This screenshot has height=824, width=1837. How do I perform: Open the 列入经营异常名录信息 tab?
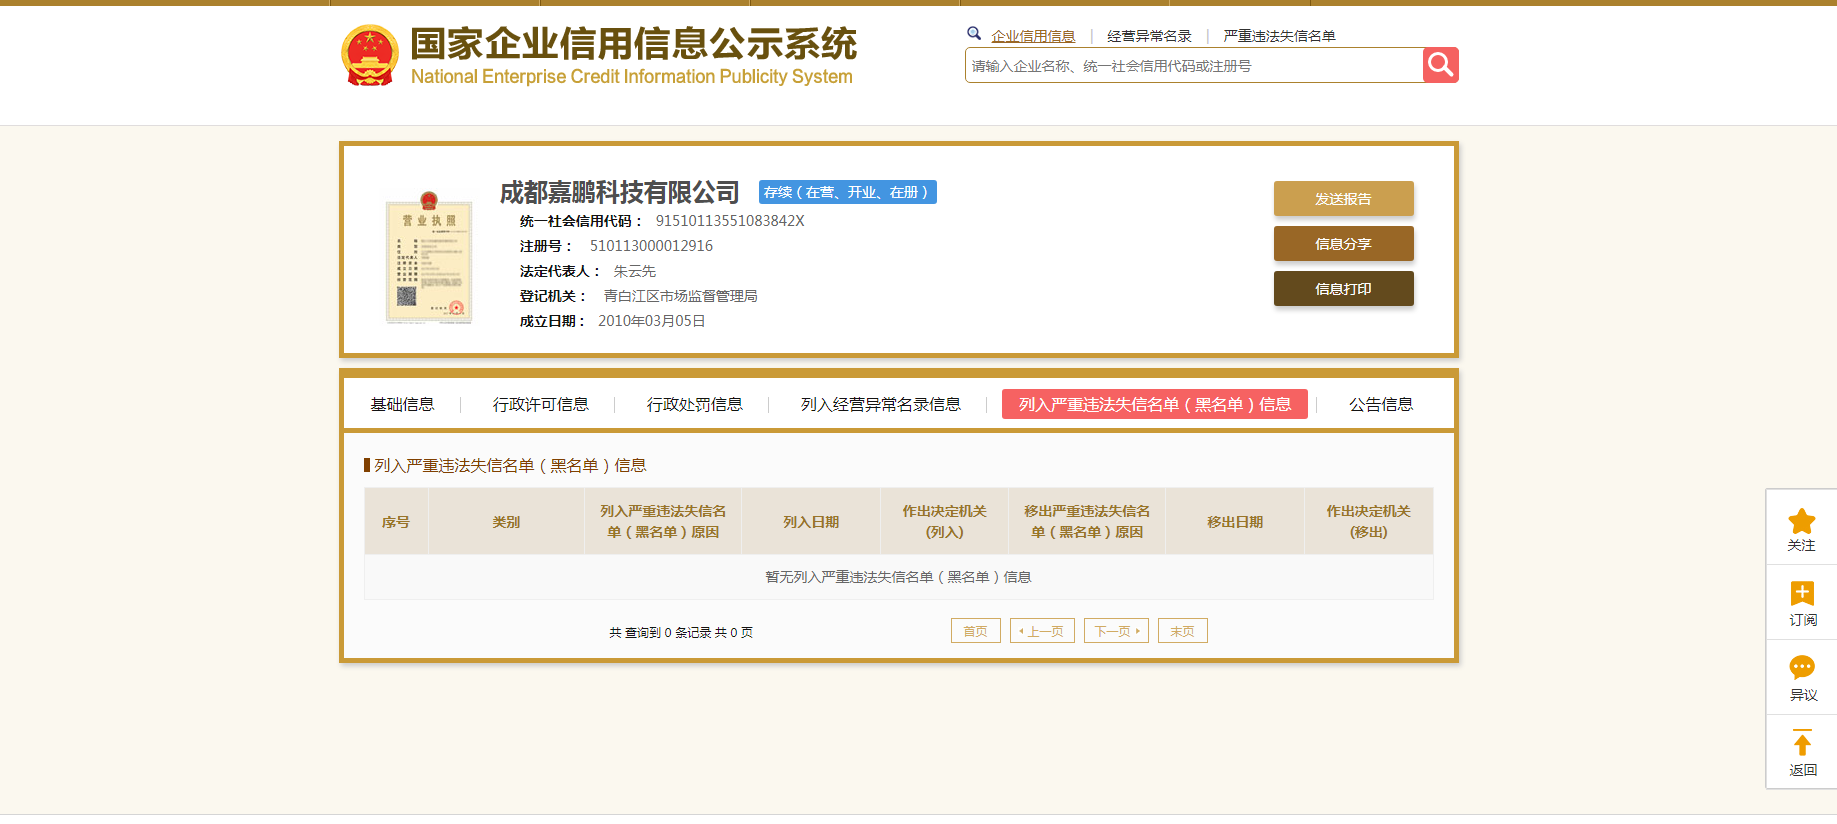tap(880, 404)
